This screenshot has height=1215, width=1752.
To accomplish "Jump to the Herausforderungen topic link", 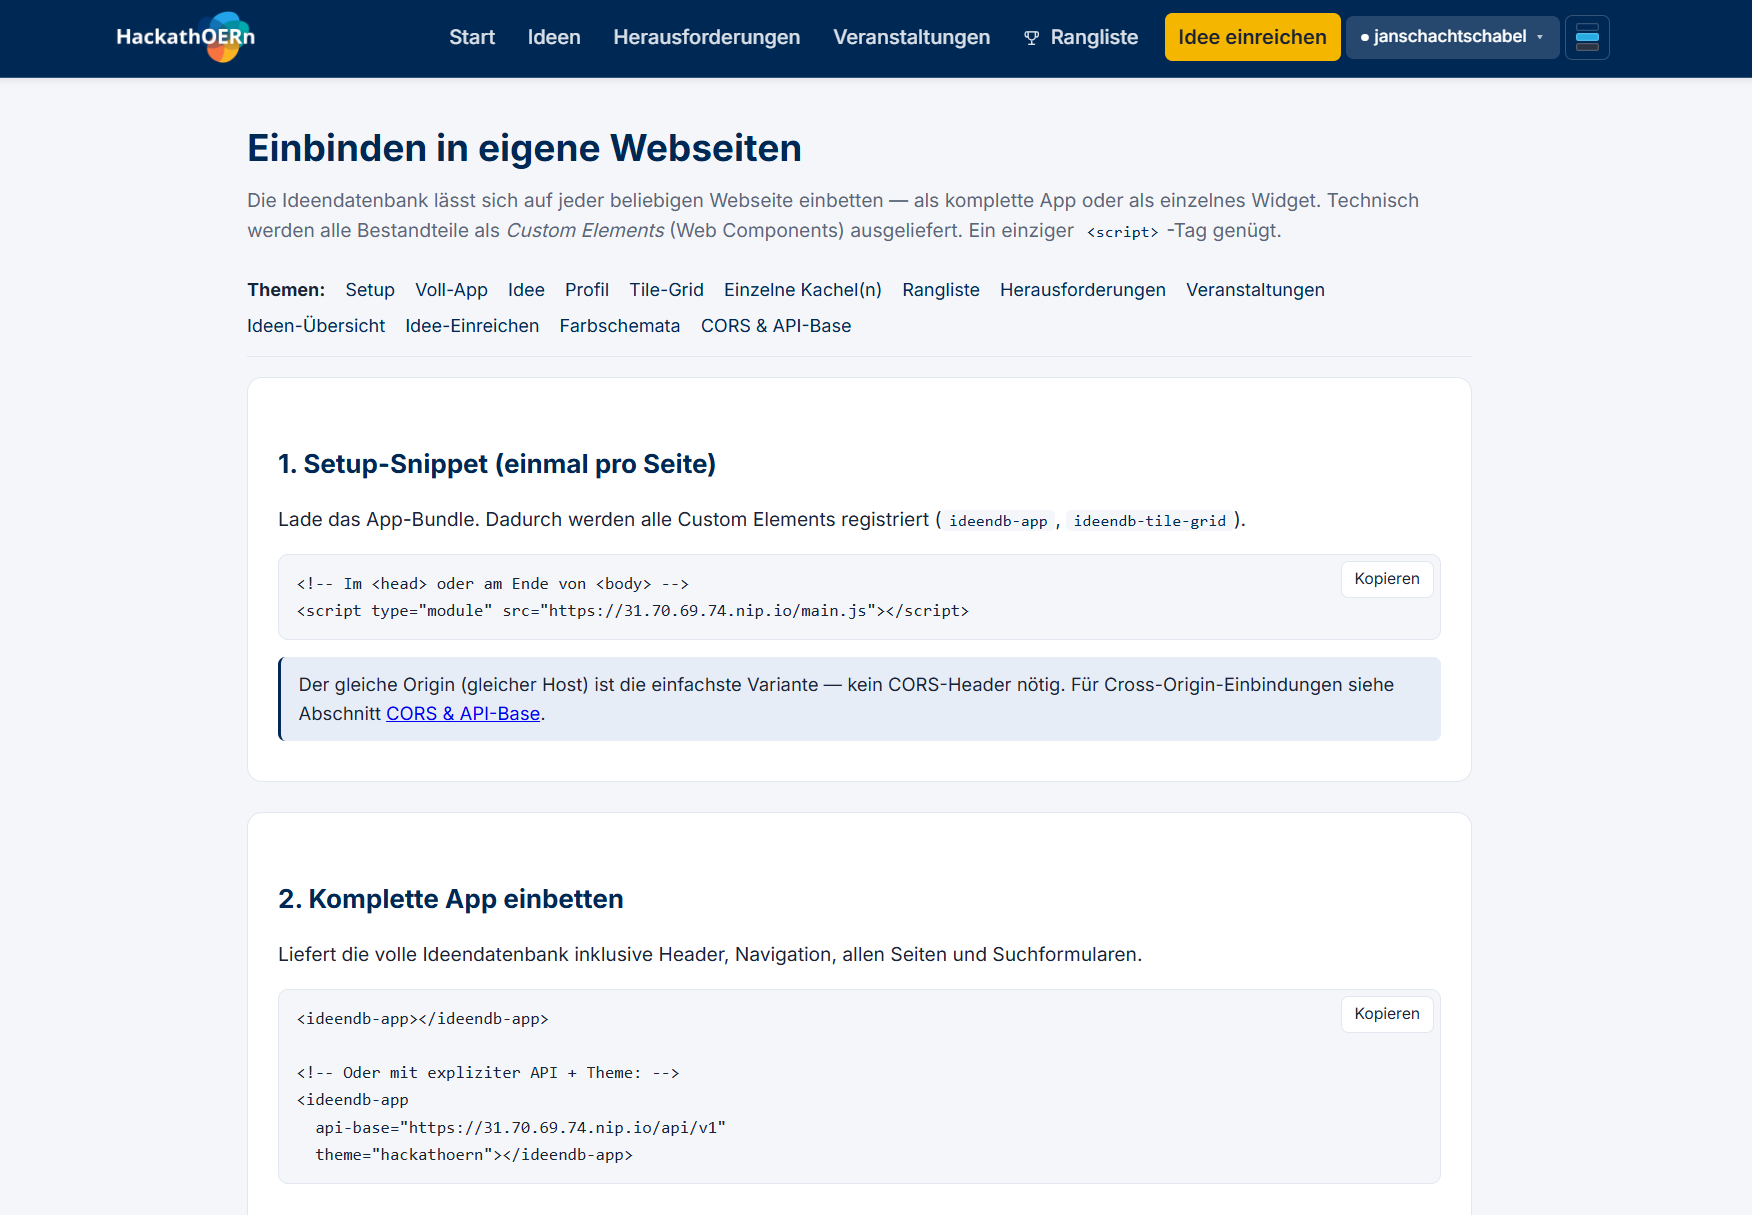I will pyautogui.click(x=1083, y=290).
